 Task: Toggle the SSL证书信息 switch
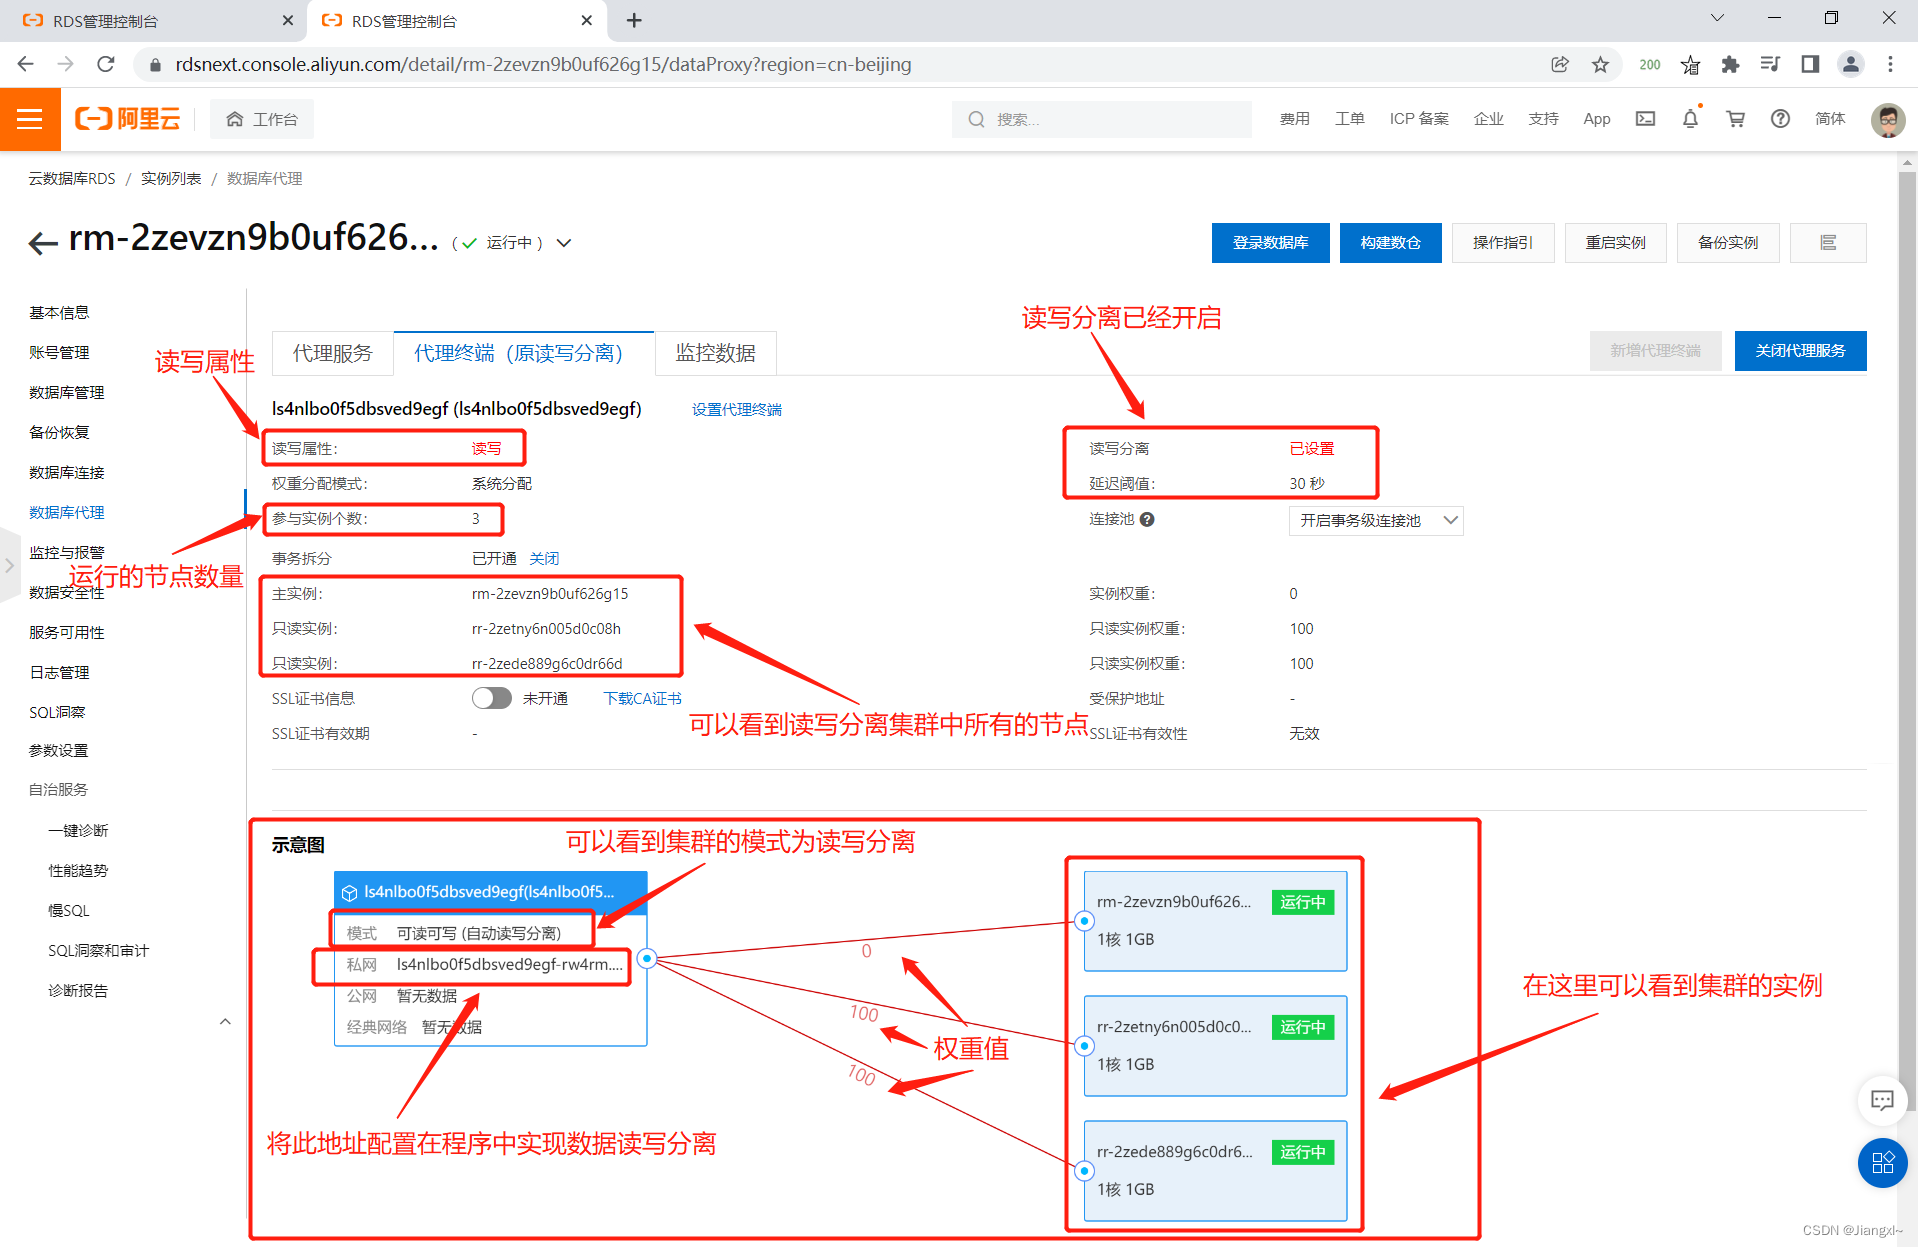pos(491,698)
